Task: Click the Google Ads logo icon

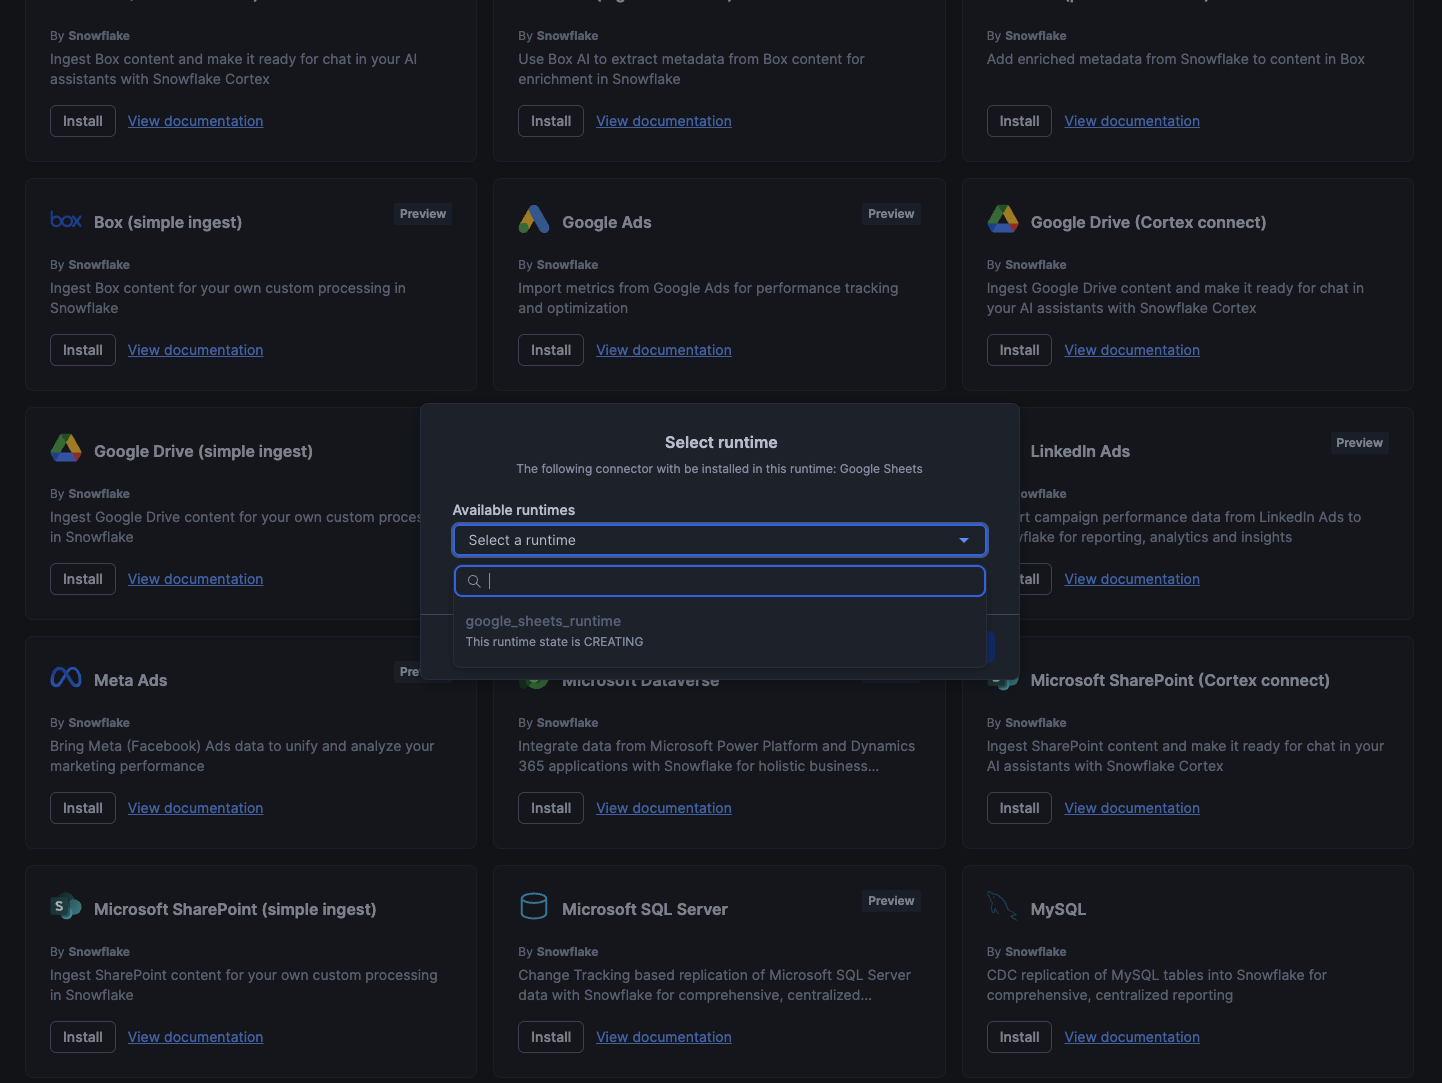Action: tap(534, 220)
